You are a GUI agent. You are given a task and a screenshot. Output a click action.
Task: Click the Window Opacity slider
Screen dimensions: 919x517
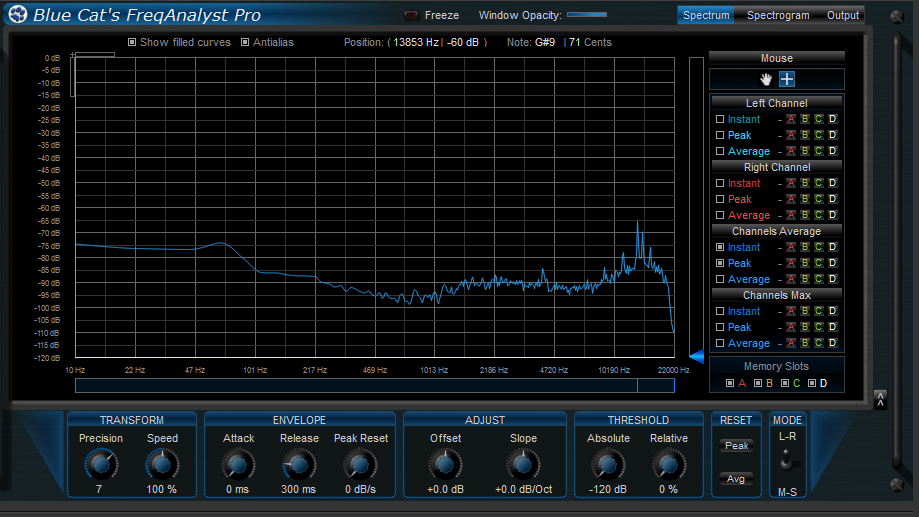tap(587, 15)
